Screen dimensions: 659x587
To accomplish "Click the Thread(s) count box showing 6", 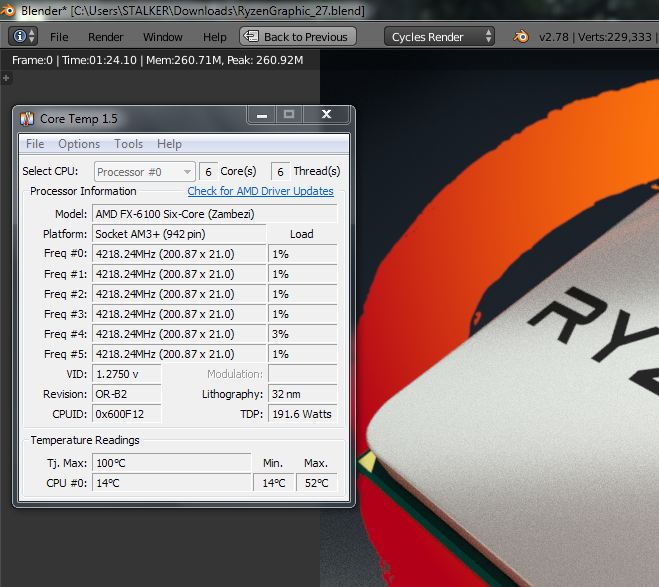I will click(x=280, y=171).
